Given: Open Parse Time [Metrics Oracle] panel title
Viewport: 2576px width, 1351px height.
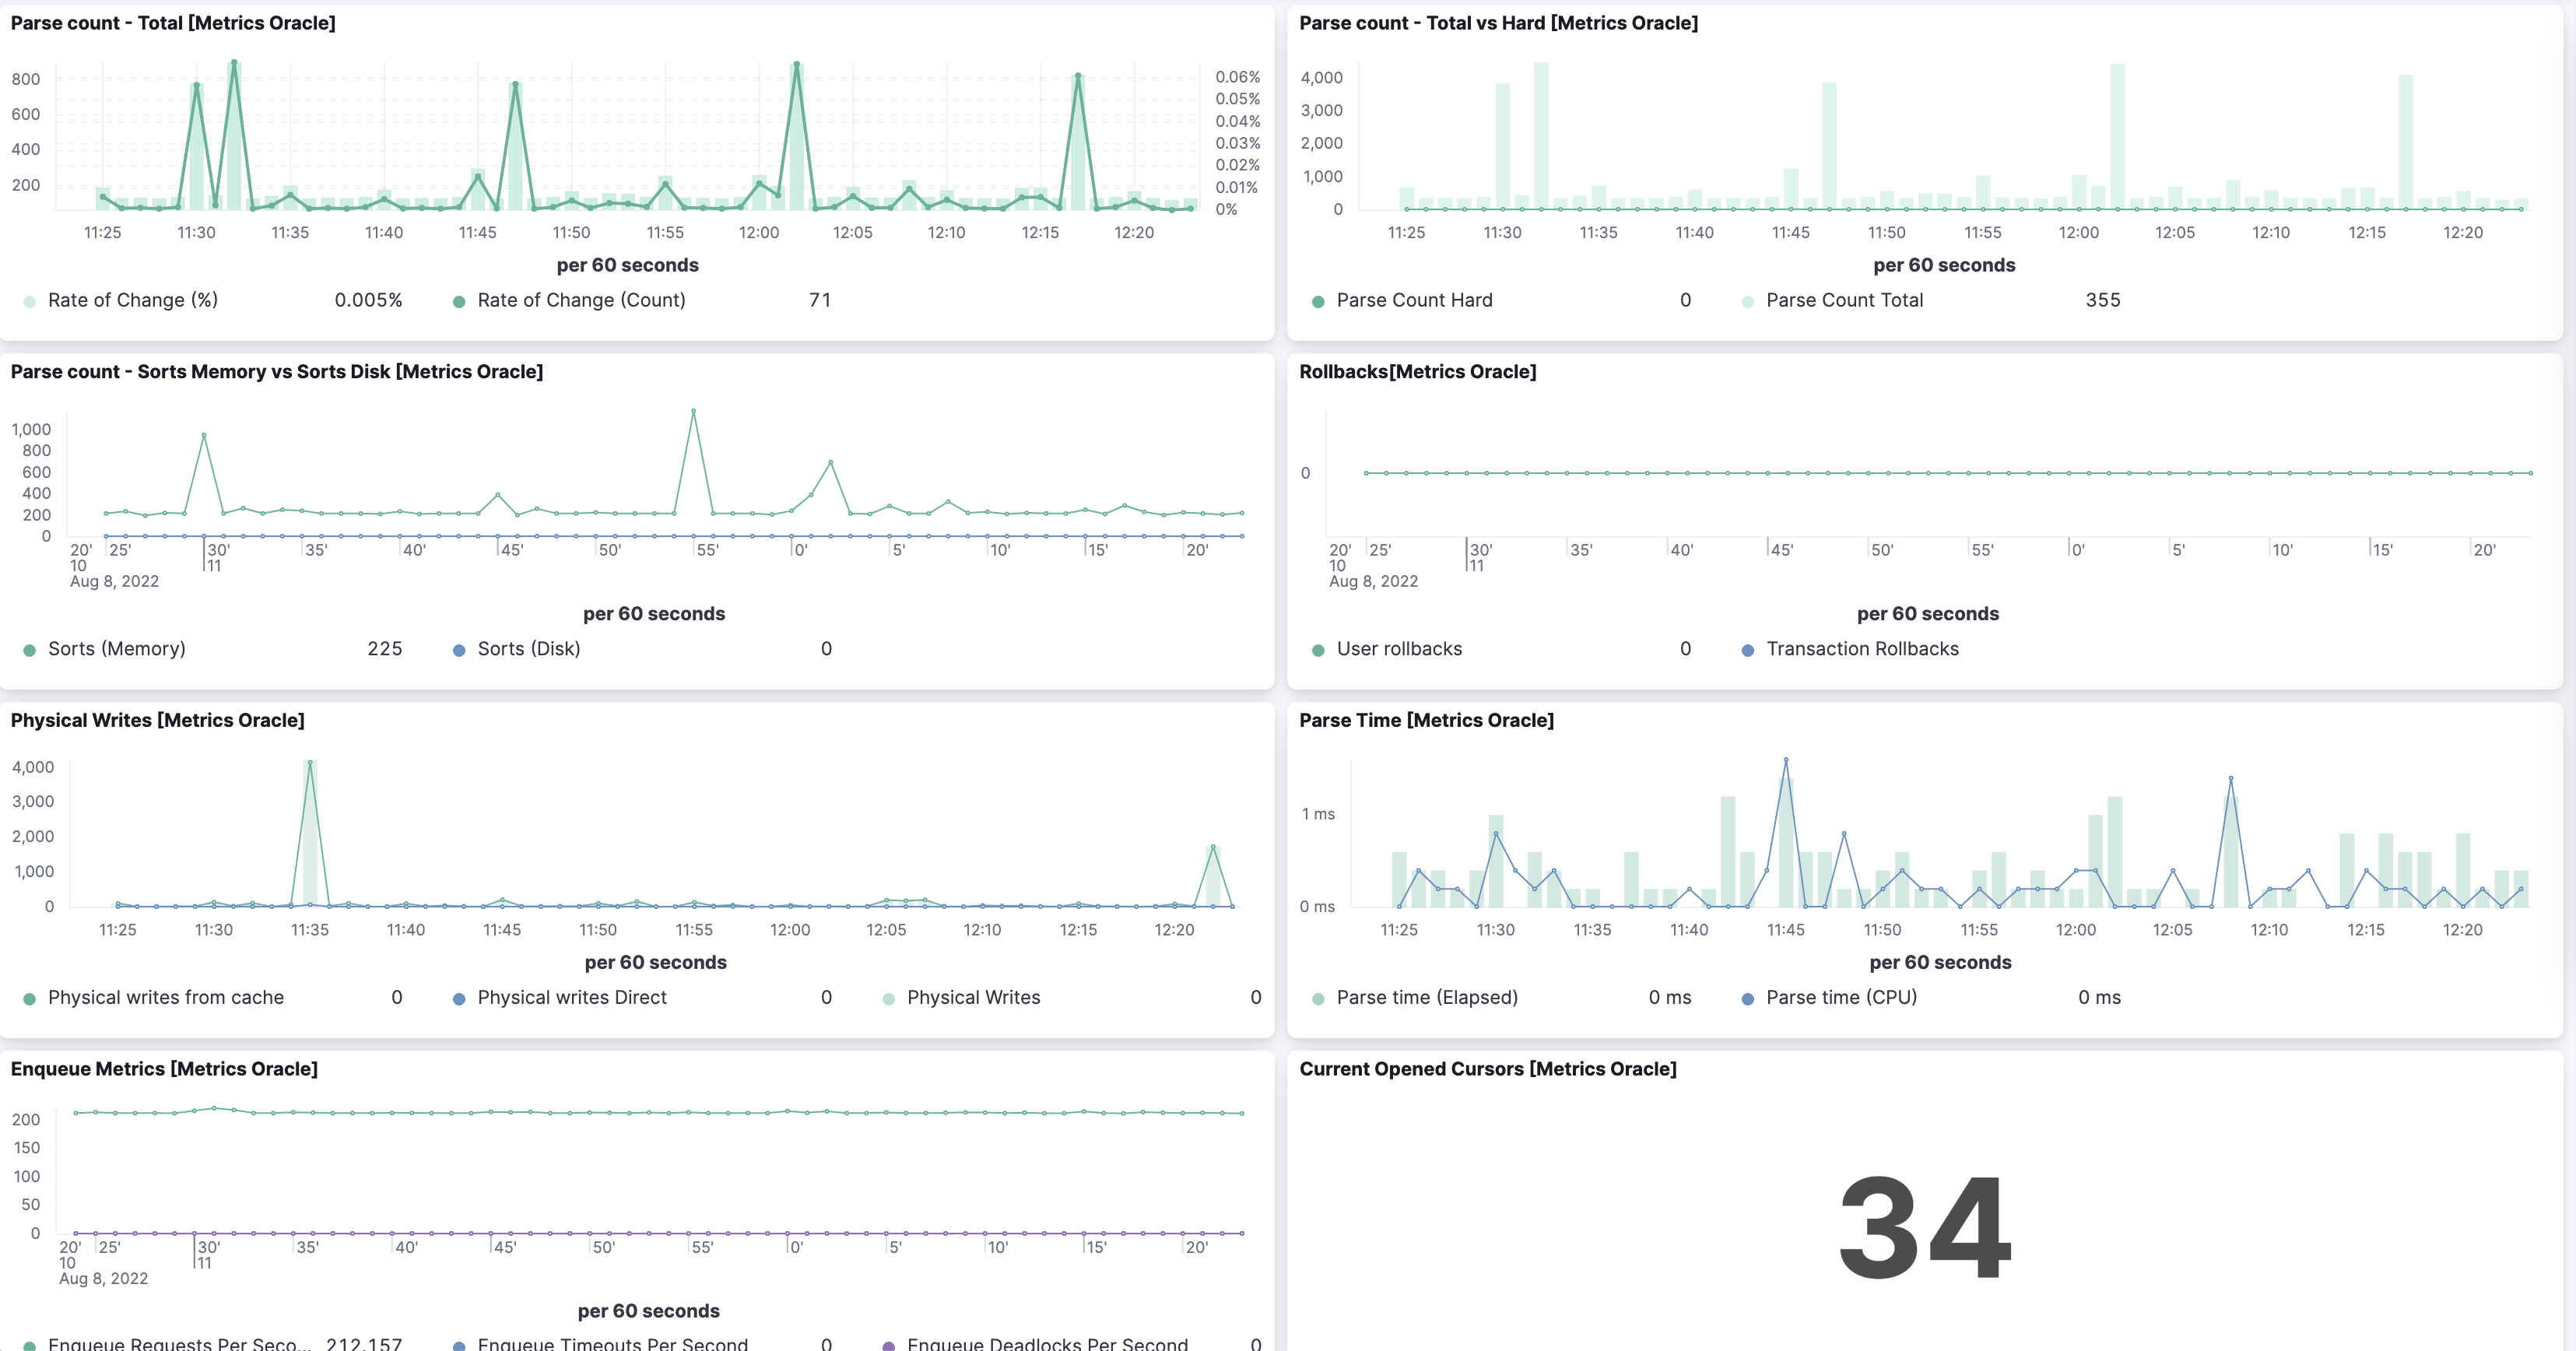Looking at the screenshot, I should click(x=1426, y=720).
